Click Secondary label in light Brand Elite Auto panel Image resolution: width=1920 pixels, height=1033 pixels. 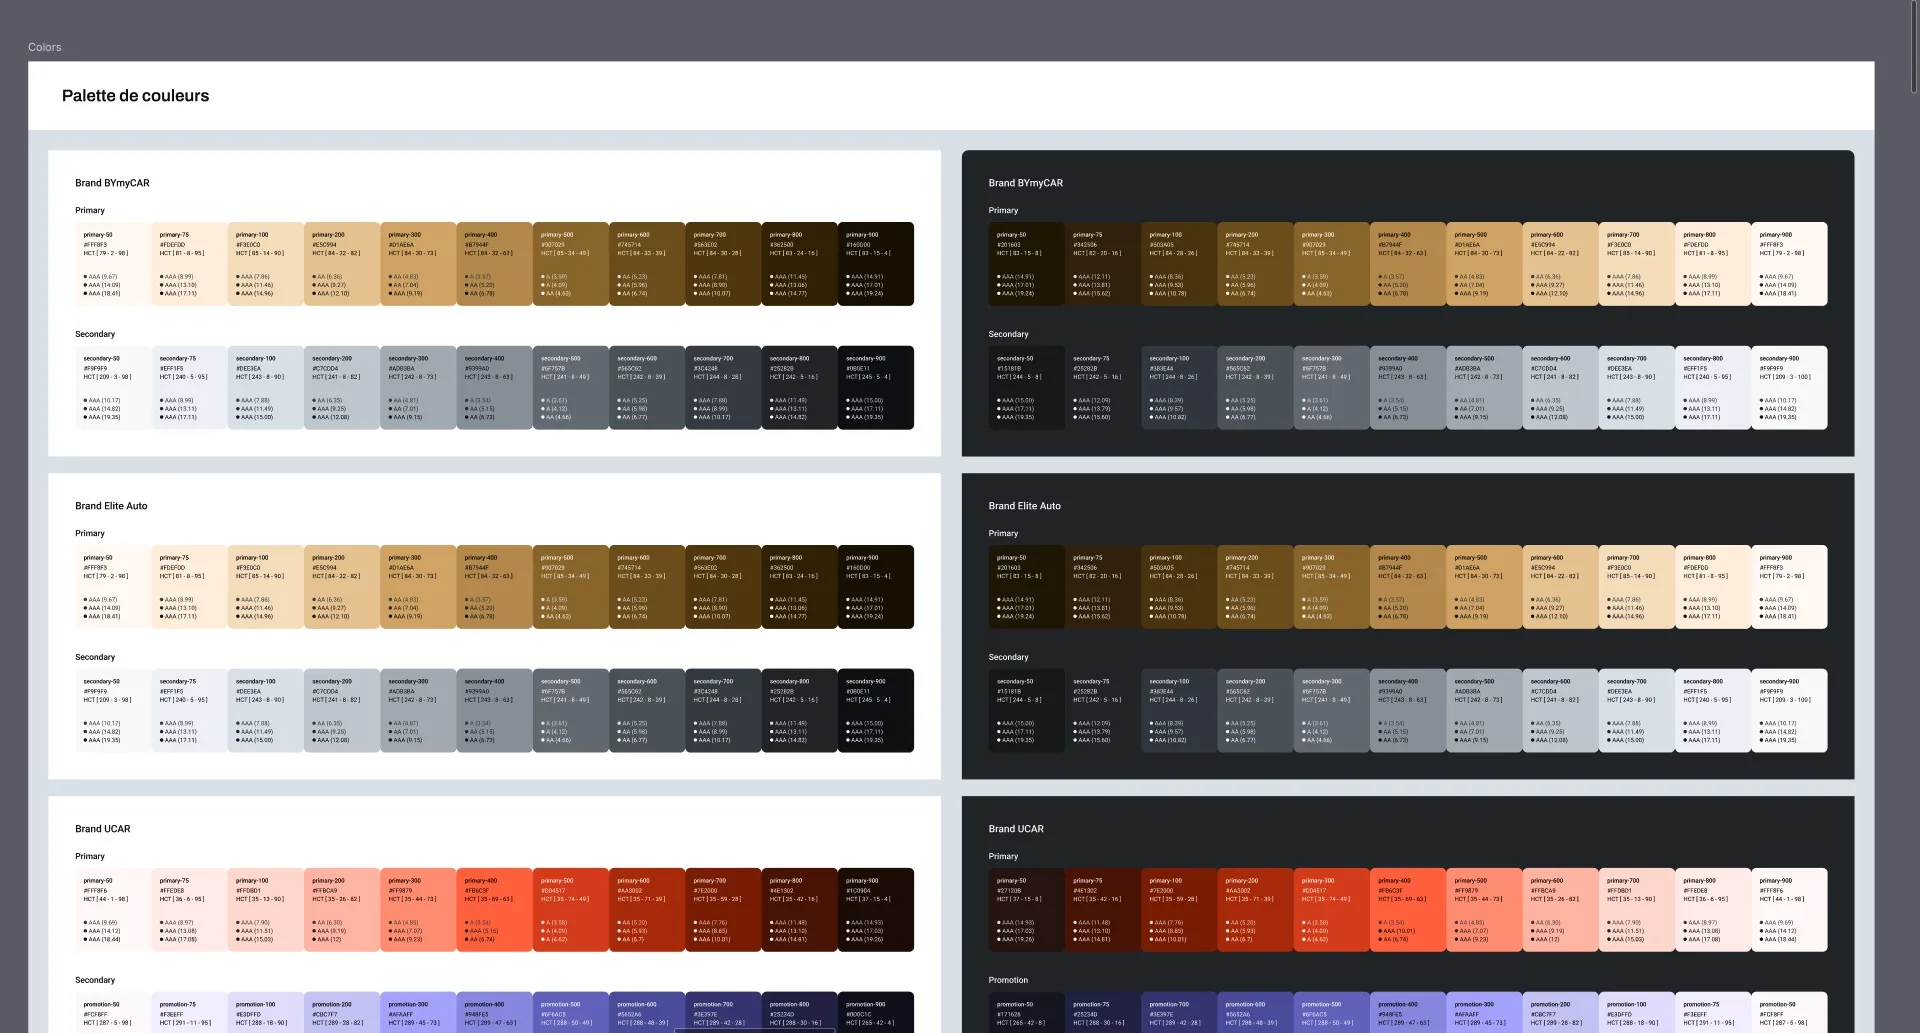pos(95,657)
